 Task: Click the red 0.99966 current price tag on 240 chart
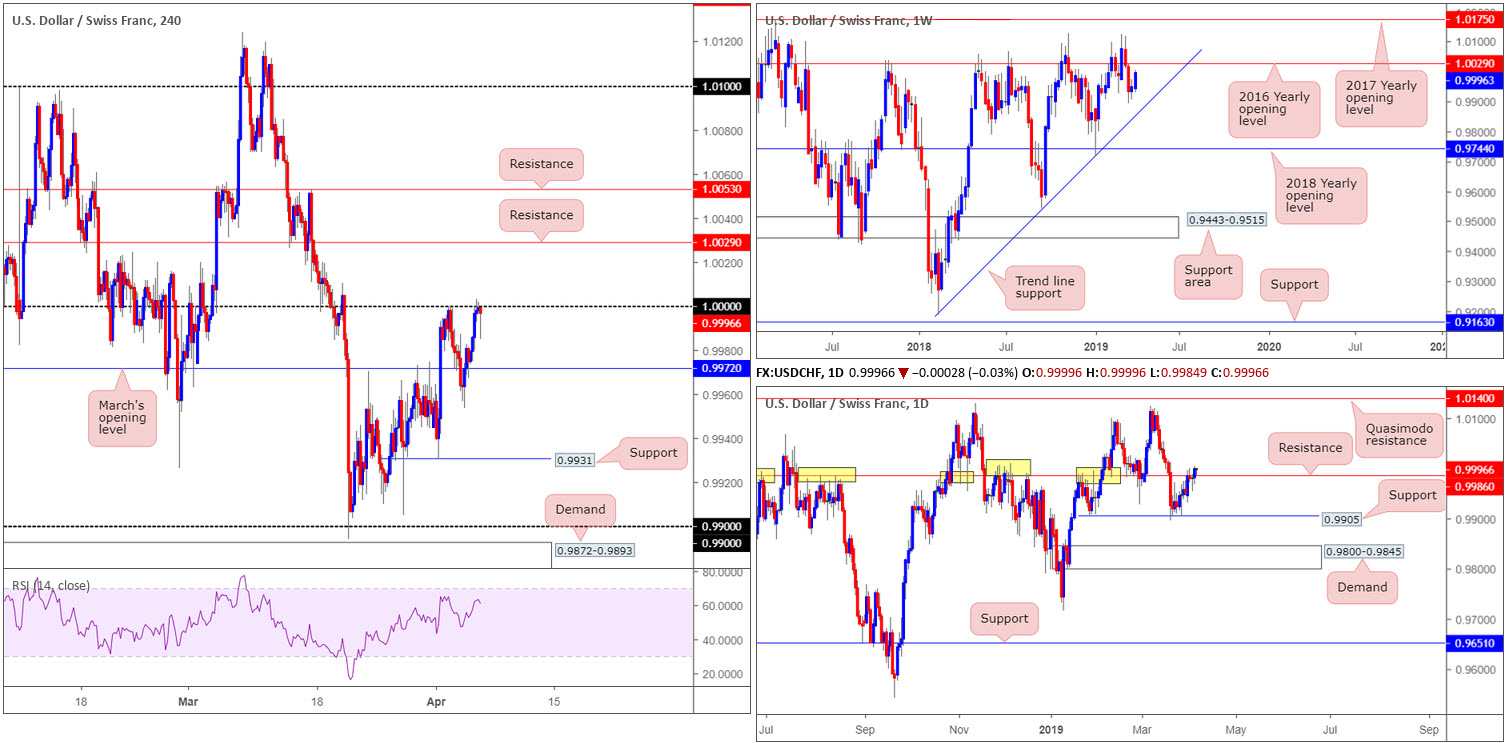click(723, 324)
